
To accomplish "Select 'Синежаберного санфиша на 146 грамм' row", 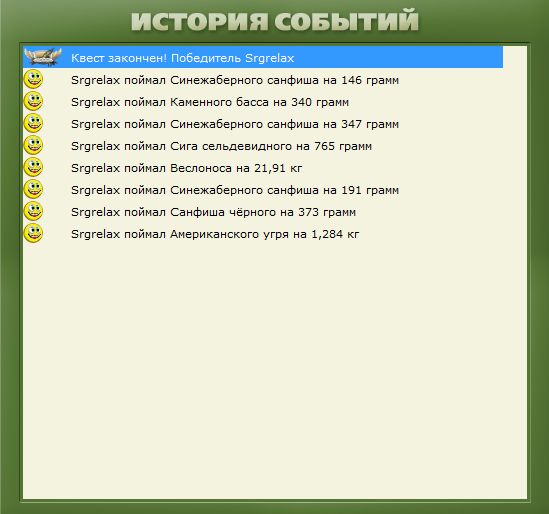I will (x=263, y=80).
